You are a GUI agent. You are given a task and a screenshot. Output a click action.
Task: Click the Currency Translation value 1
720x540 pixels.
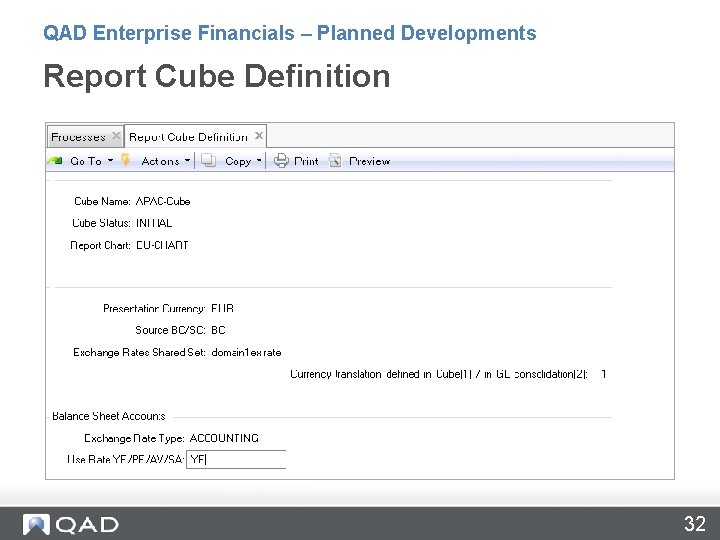pyautogui.click(x=604, y=374)
